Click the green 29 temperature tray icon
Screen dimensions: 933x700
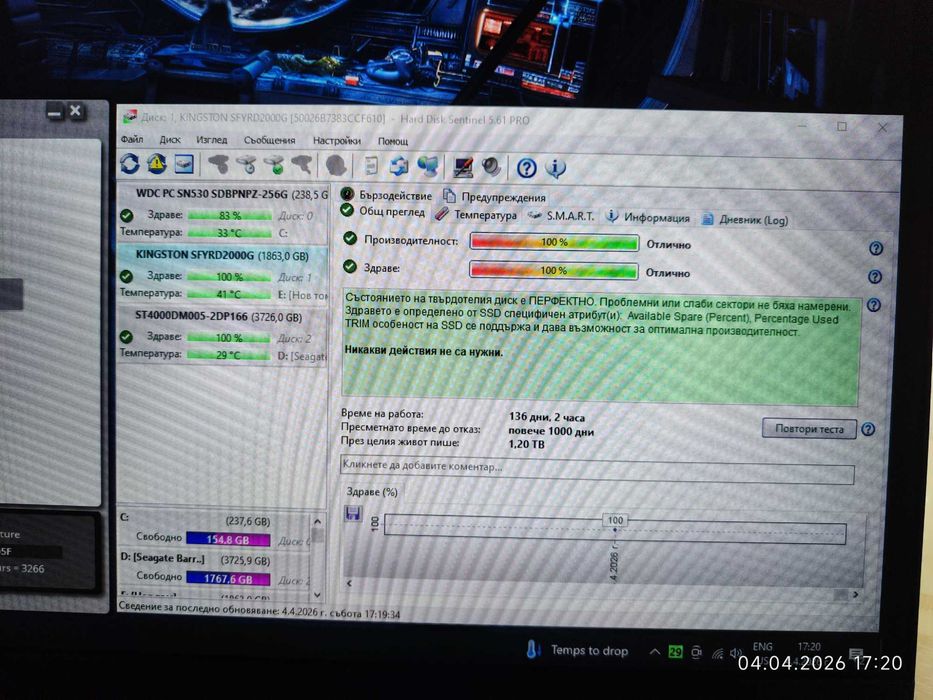coord(675,652)
